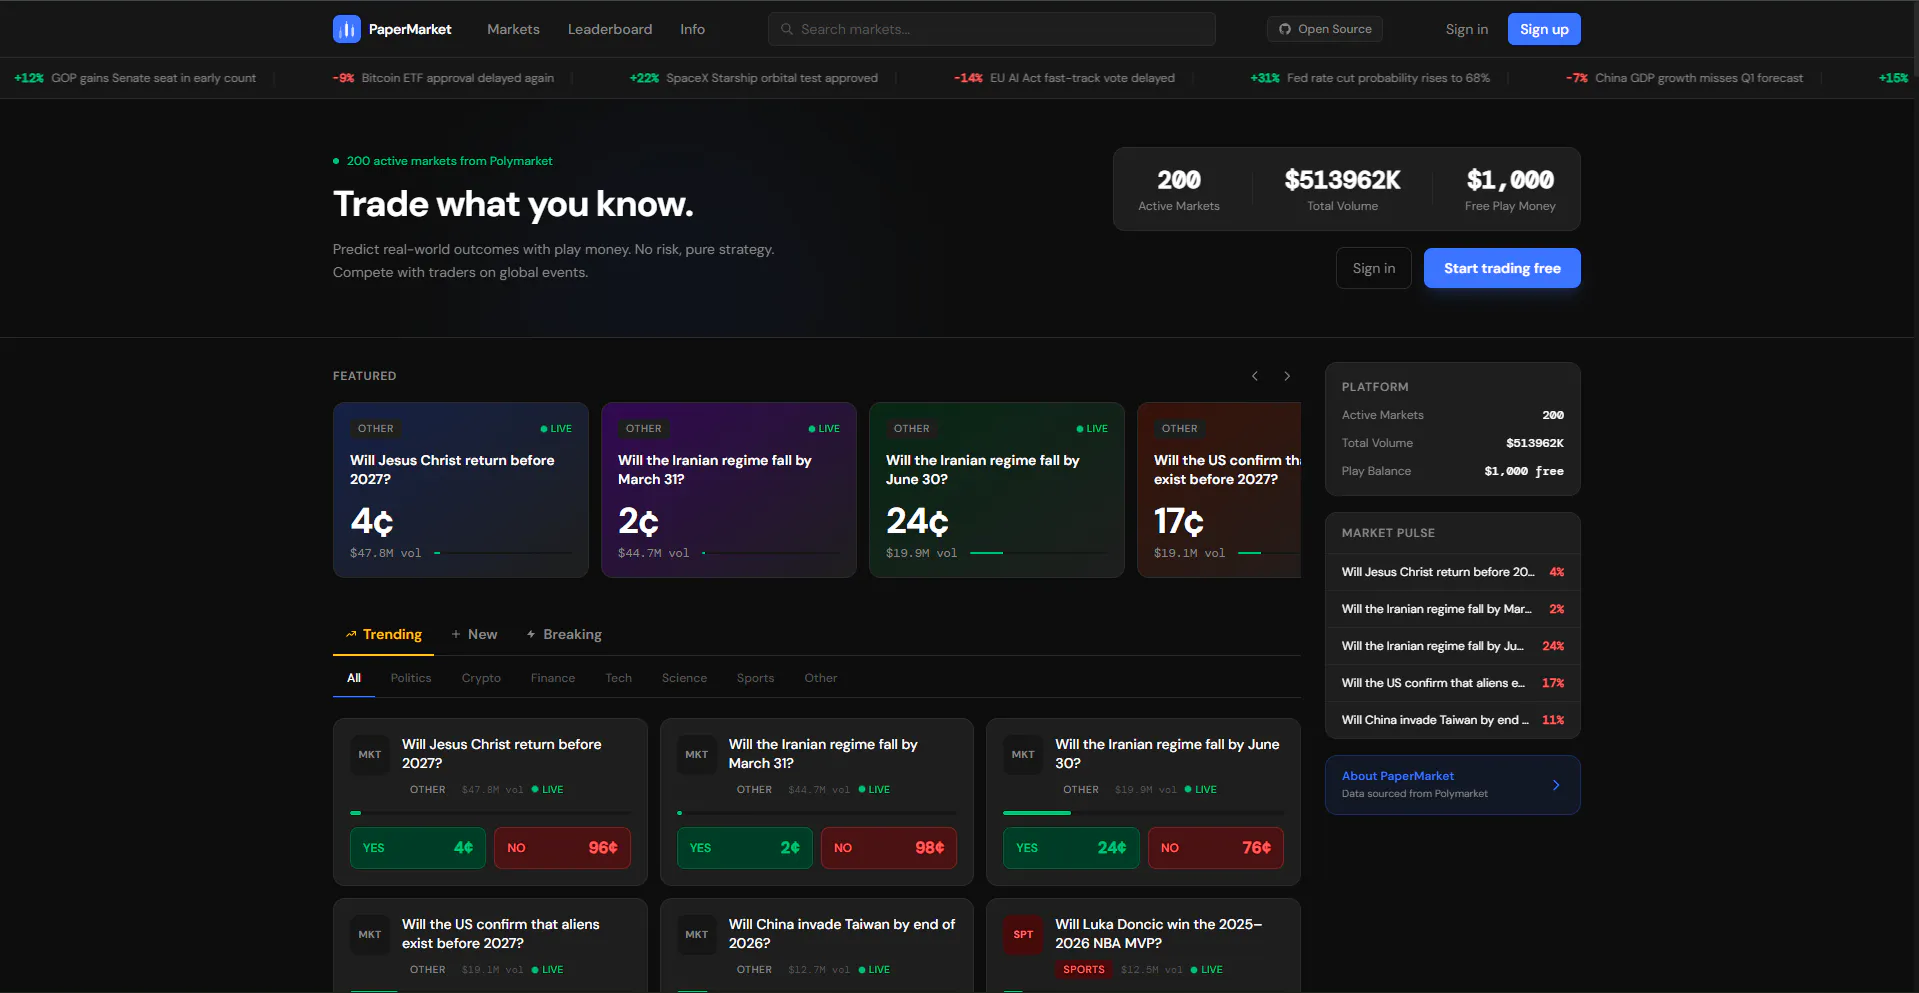Switch to the Breaking tab
1919x993 pixels.
pos(564,634)
